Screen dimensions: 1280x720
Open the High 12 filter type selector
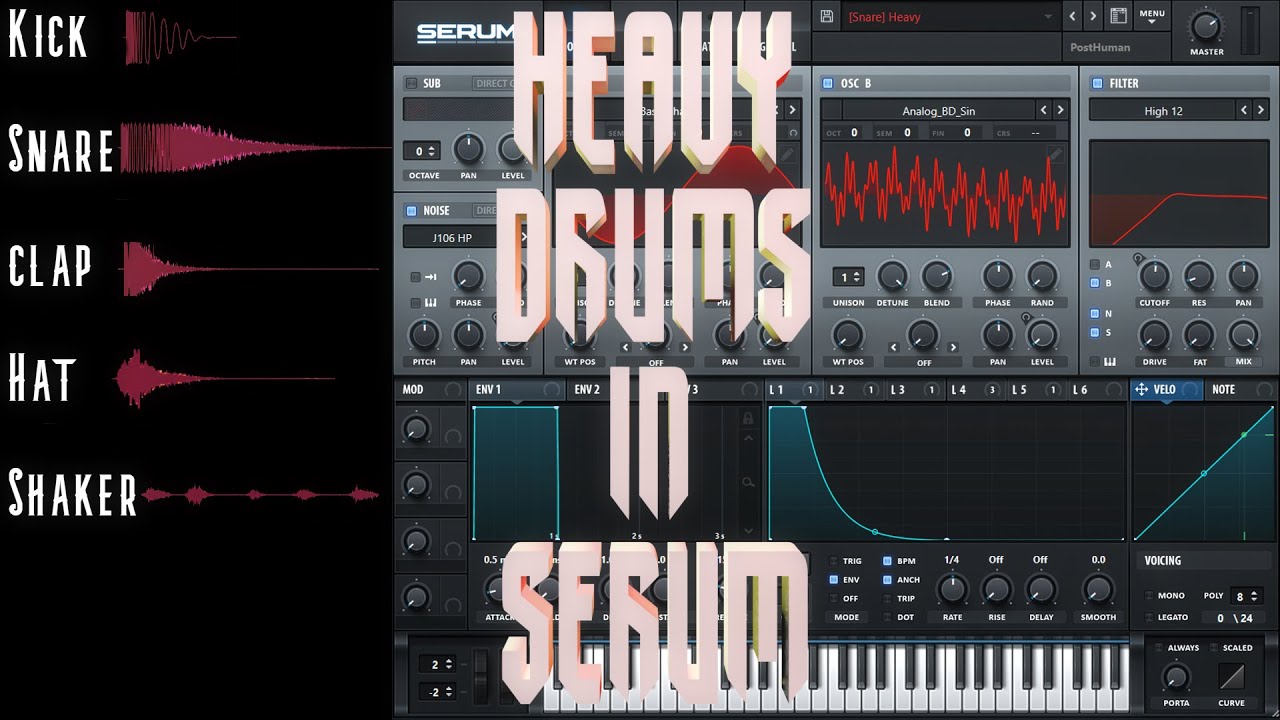(x=1163, y=111)
